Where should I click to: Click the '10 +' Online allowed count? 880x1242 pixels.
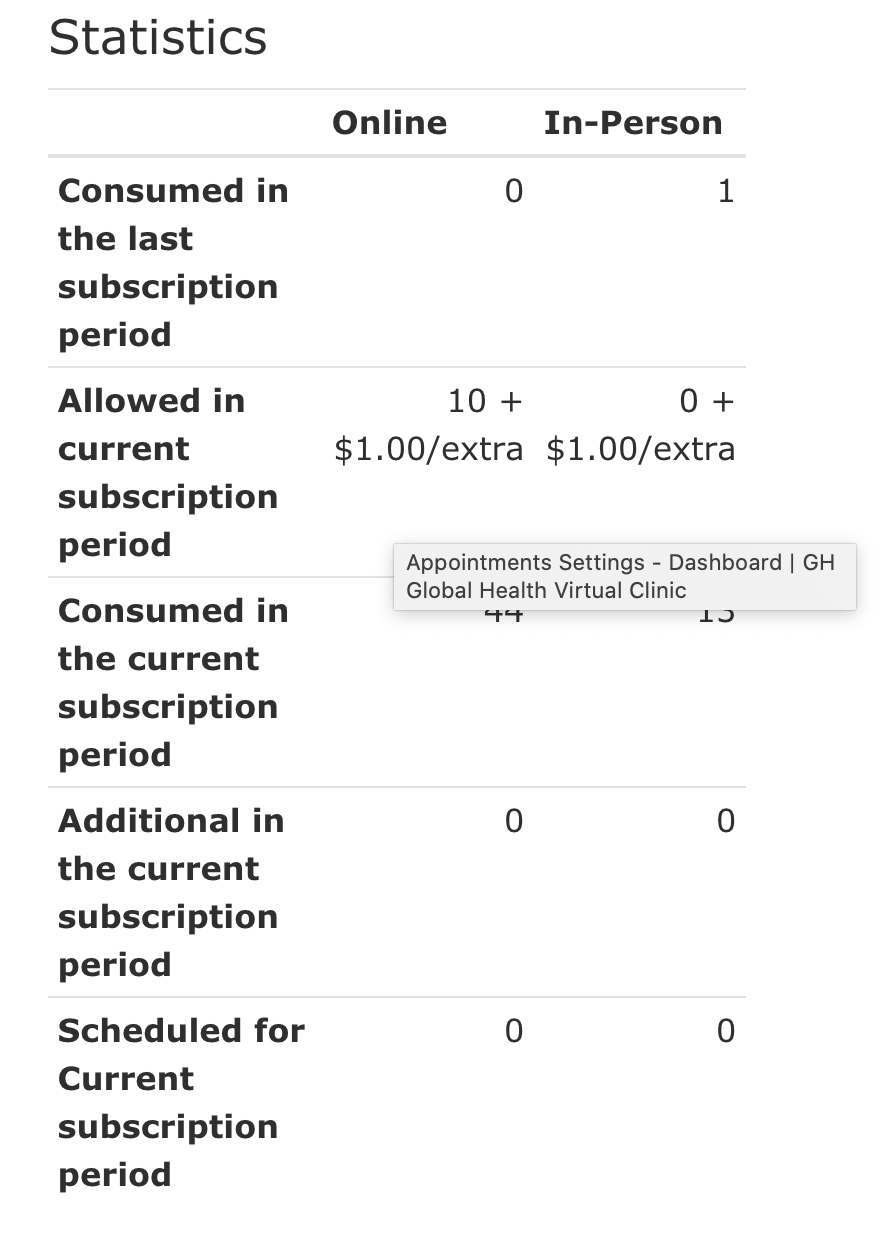click(485, 401)
